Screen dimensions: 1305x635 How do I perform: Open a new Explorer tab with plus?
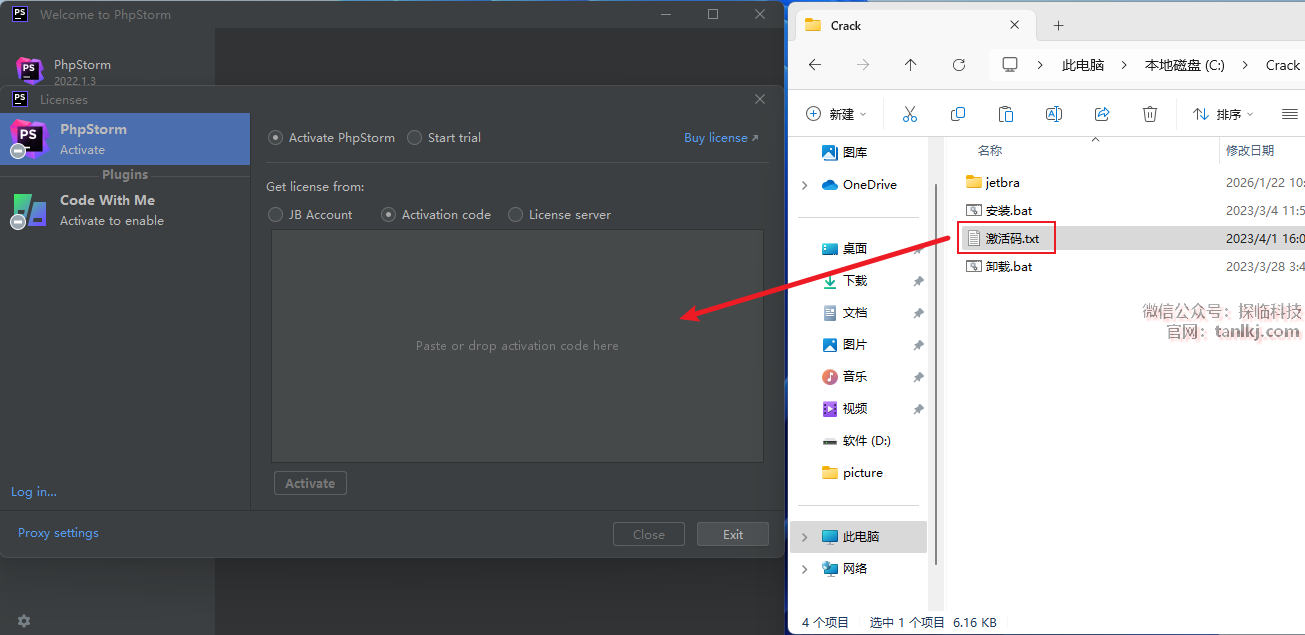(x=1058, y=26)
